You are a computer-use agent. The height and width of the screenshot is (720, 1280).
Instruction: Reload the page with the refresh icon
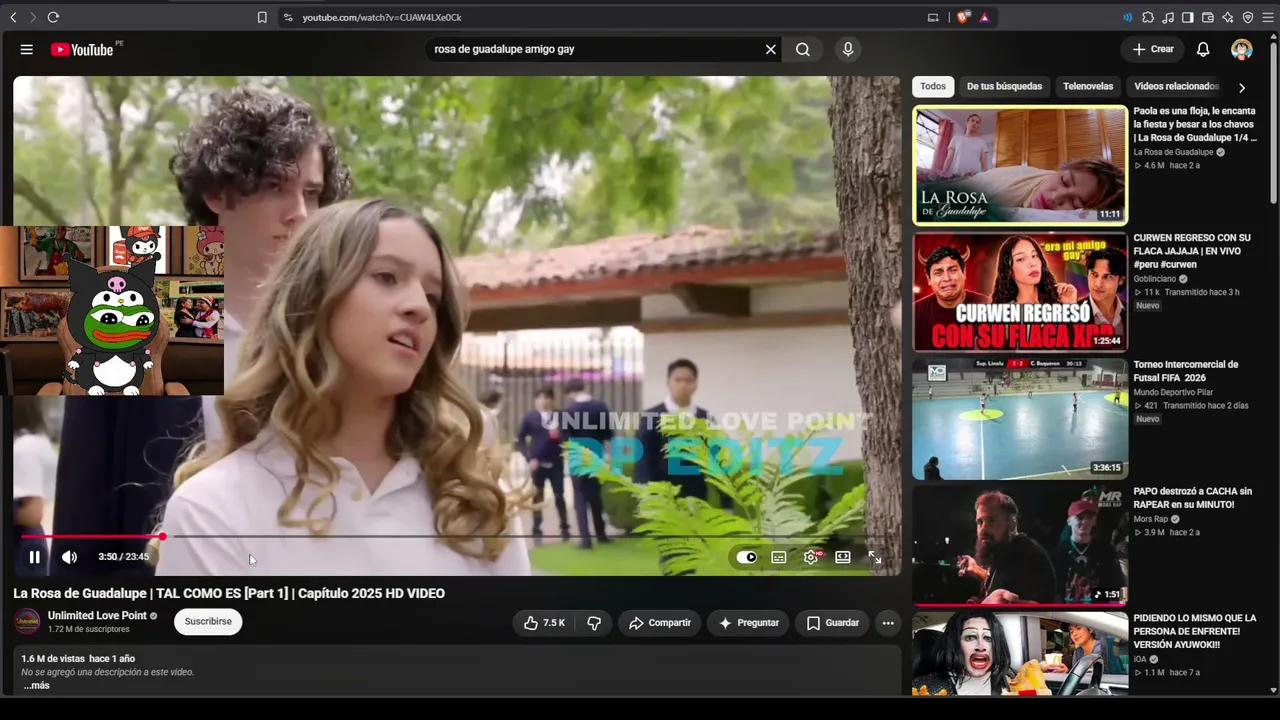pos(53,17)
